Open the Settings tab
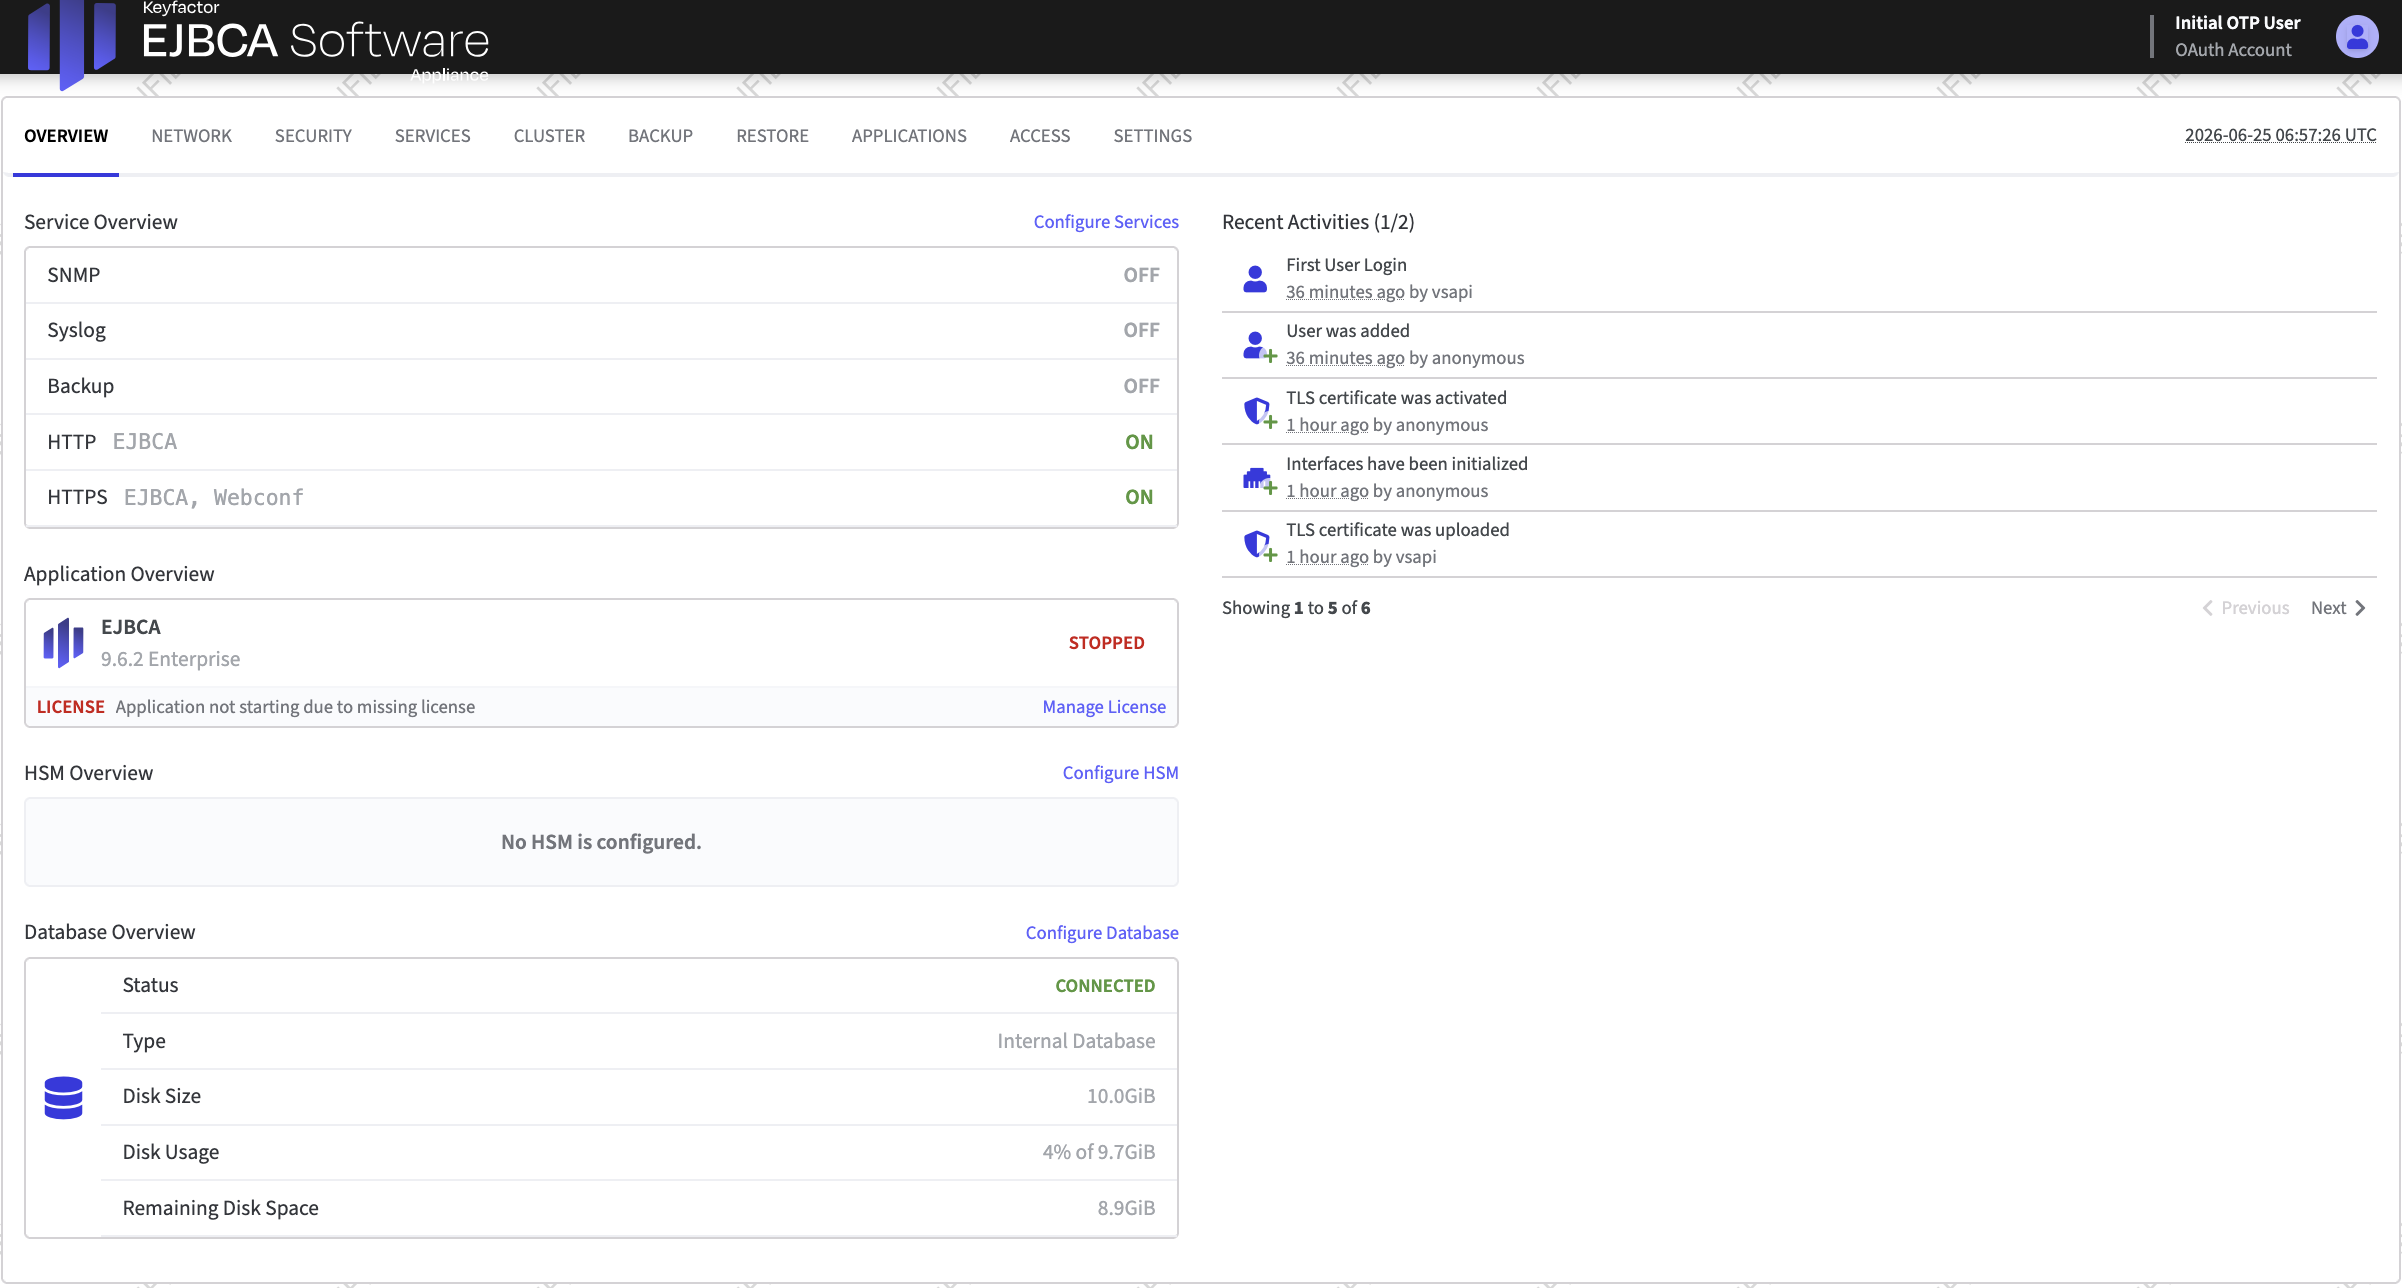The width and height of the screenshot is (2402, 1288). click(x=1152, y=136)
